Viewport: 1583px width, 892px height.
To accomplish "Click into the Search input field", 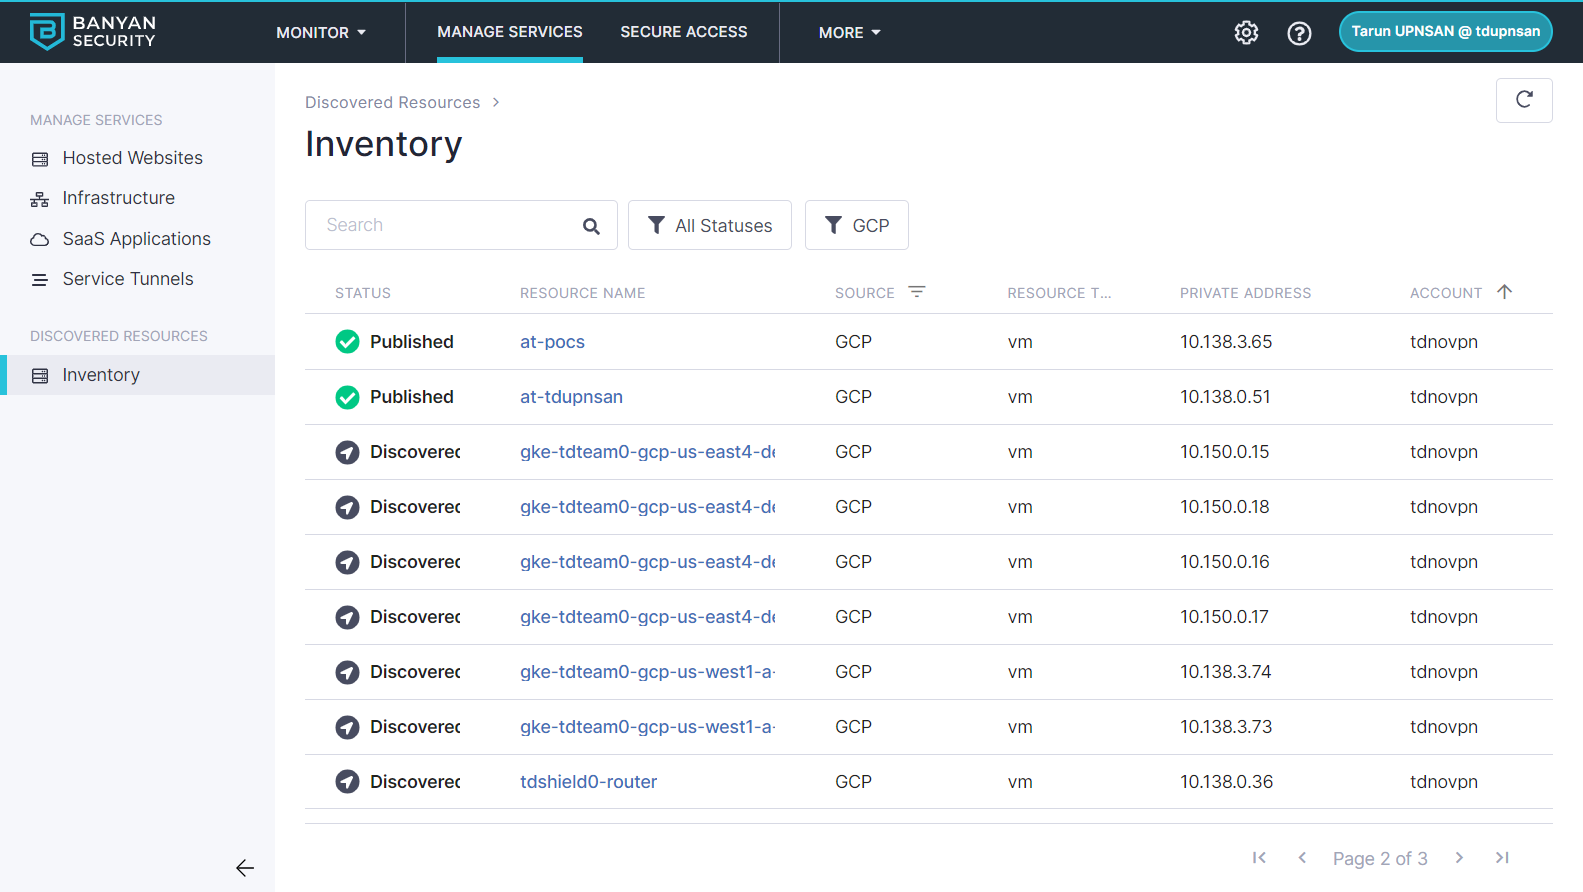I will (x=445, y=226).
